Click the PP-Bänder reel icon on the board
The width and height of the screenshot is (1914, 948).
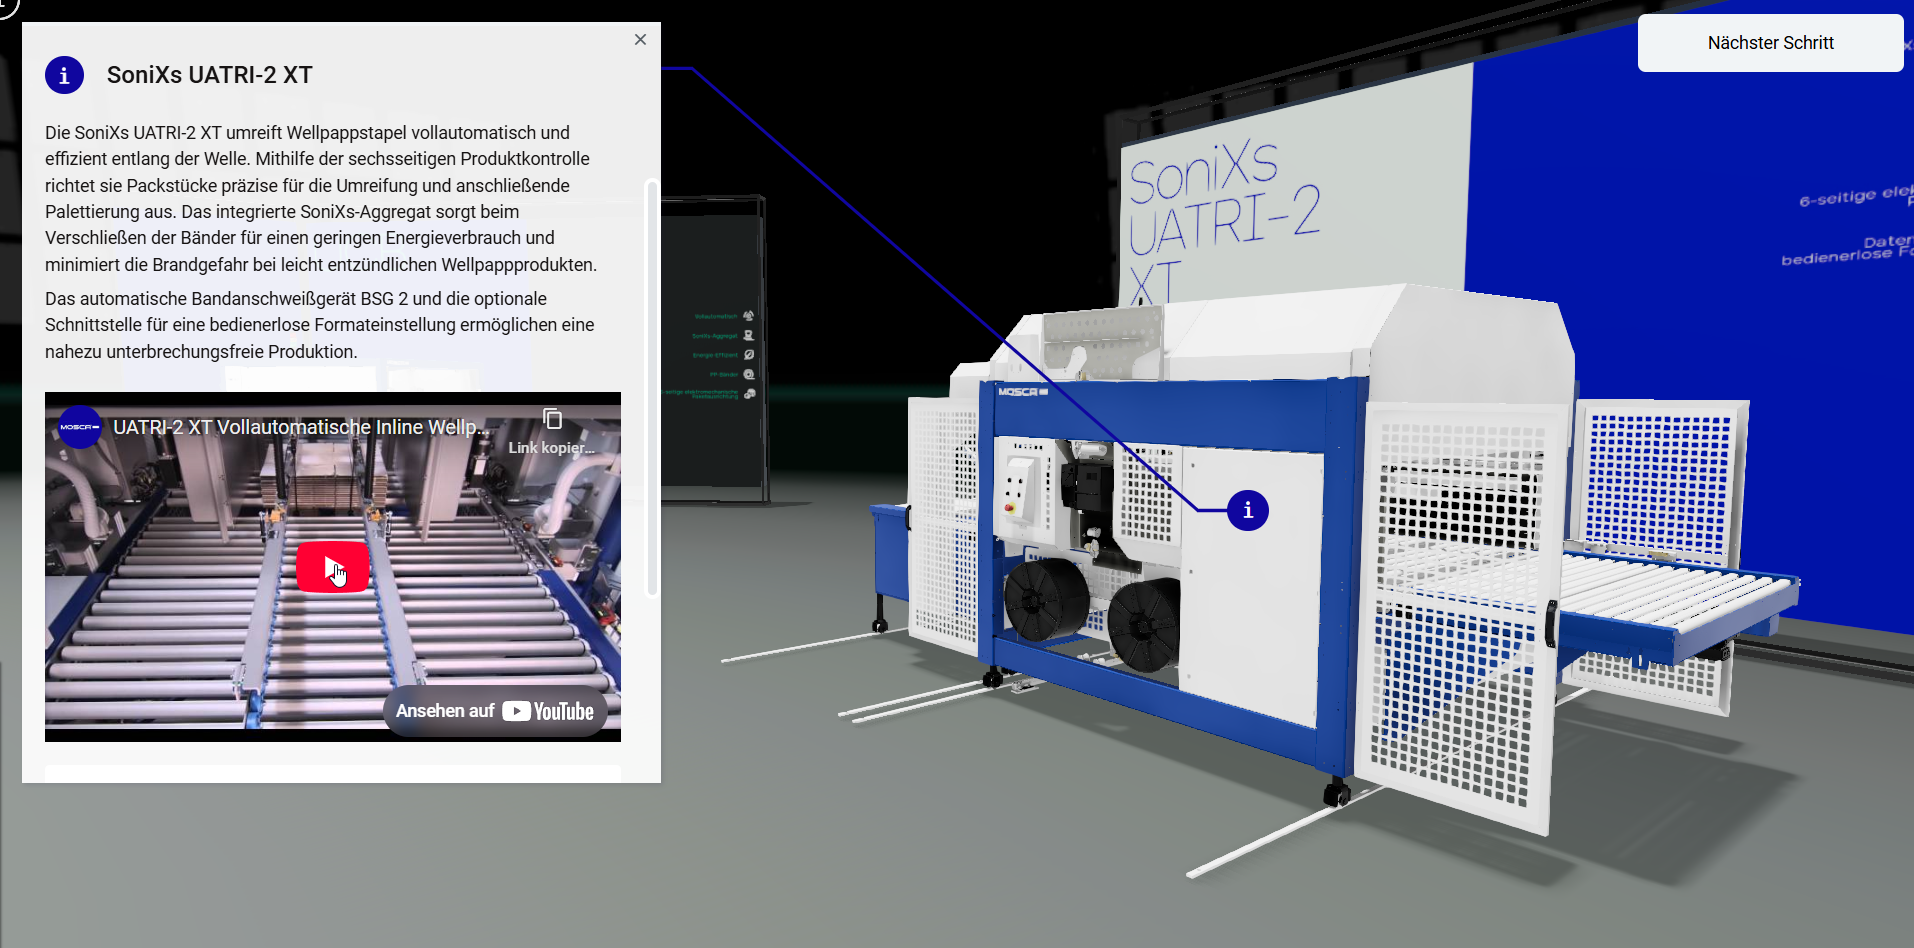coord(749,374)
